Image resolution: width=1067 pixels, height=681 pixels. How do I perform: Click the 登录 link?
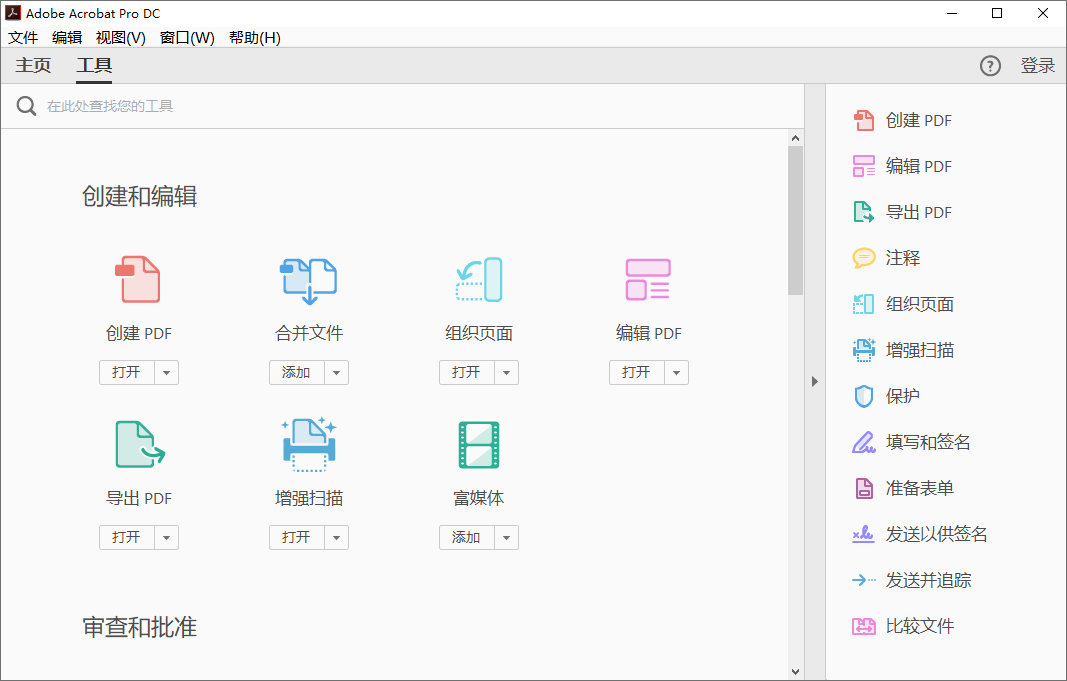pyautogui.click(x=1038, y=65)
